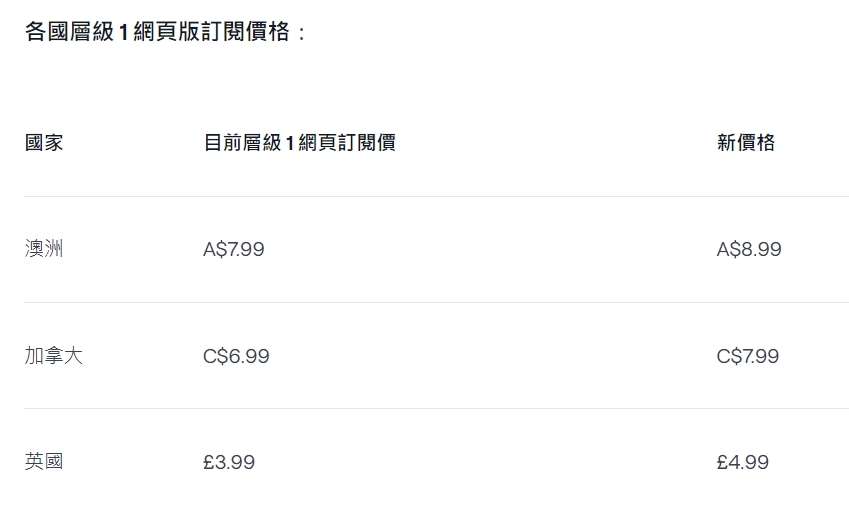Click the 新價格 column header
The image size is (849, 507).
(746, 143)
